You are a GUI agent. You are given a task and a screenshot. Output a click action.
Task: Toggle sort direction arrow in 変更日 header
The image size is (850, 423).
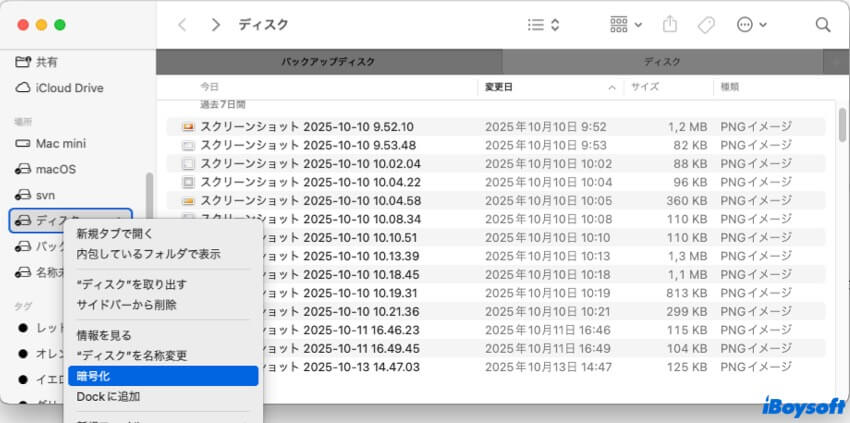pyautogui.click(x=612, y=87)
